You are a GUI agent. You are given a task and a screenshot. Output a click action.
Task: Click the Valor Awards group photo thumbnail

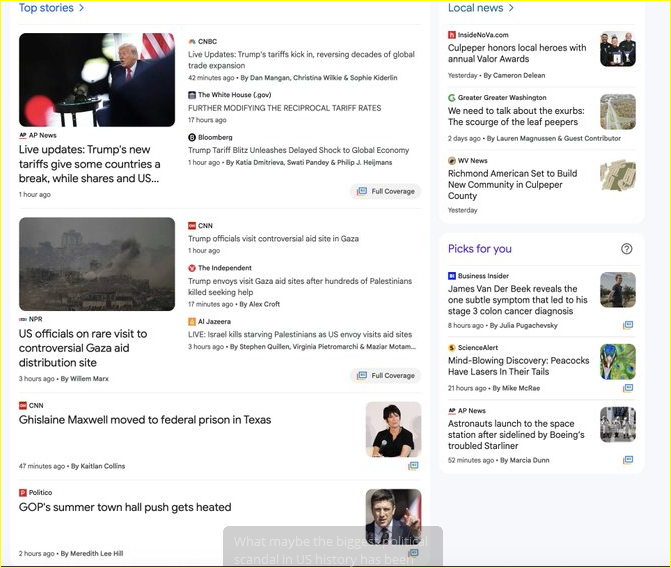coord(618,49)
